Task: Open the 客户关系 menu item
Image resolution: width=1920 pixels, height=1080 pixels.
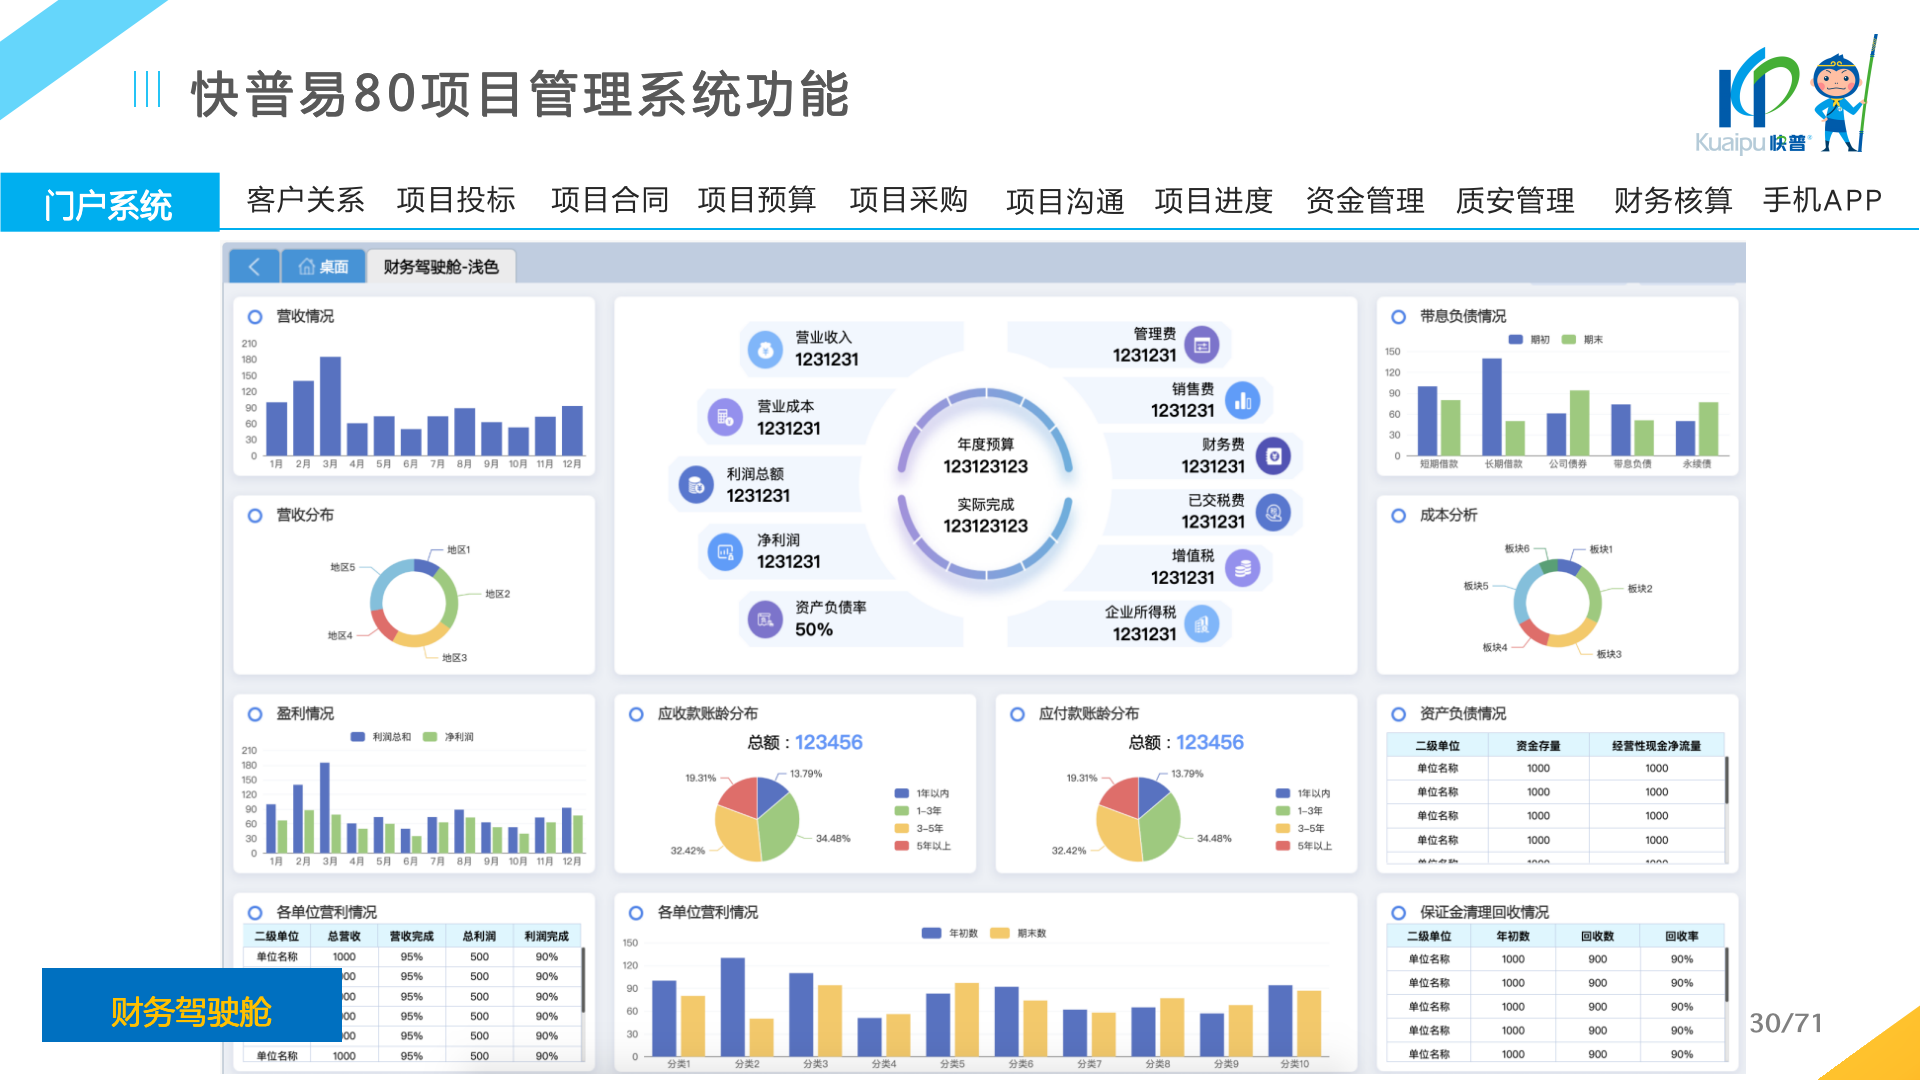Action: [305, 200]
